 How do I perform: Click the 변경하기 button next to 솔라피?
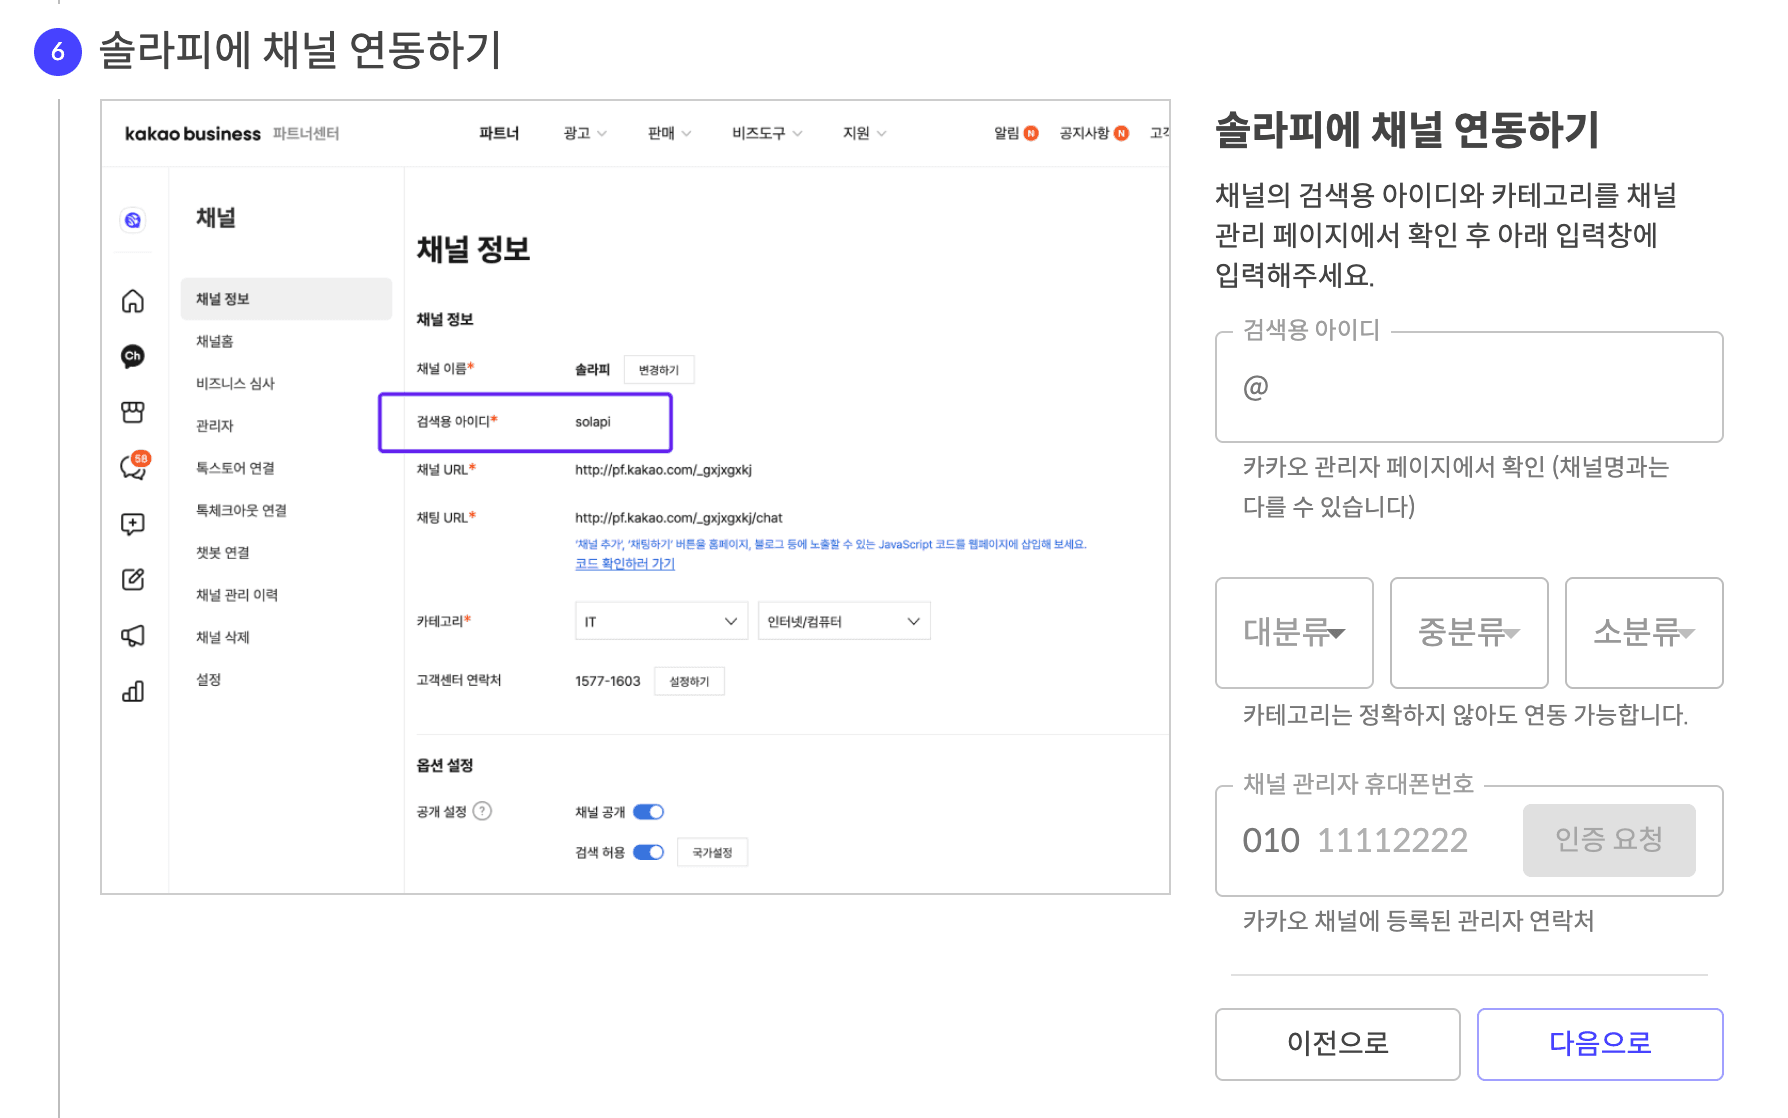[659, 370]
